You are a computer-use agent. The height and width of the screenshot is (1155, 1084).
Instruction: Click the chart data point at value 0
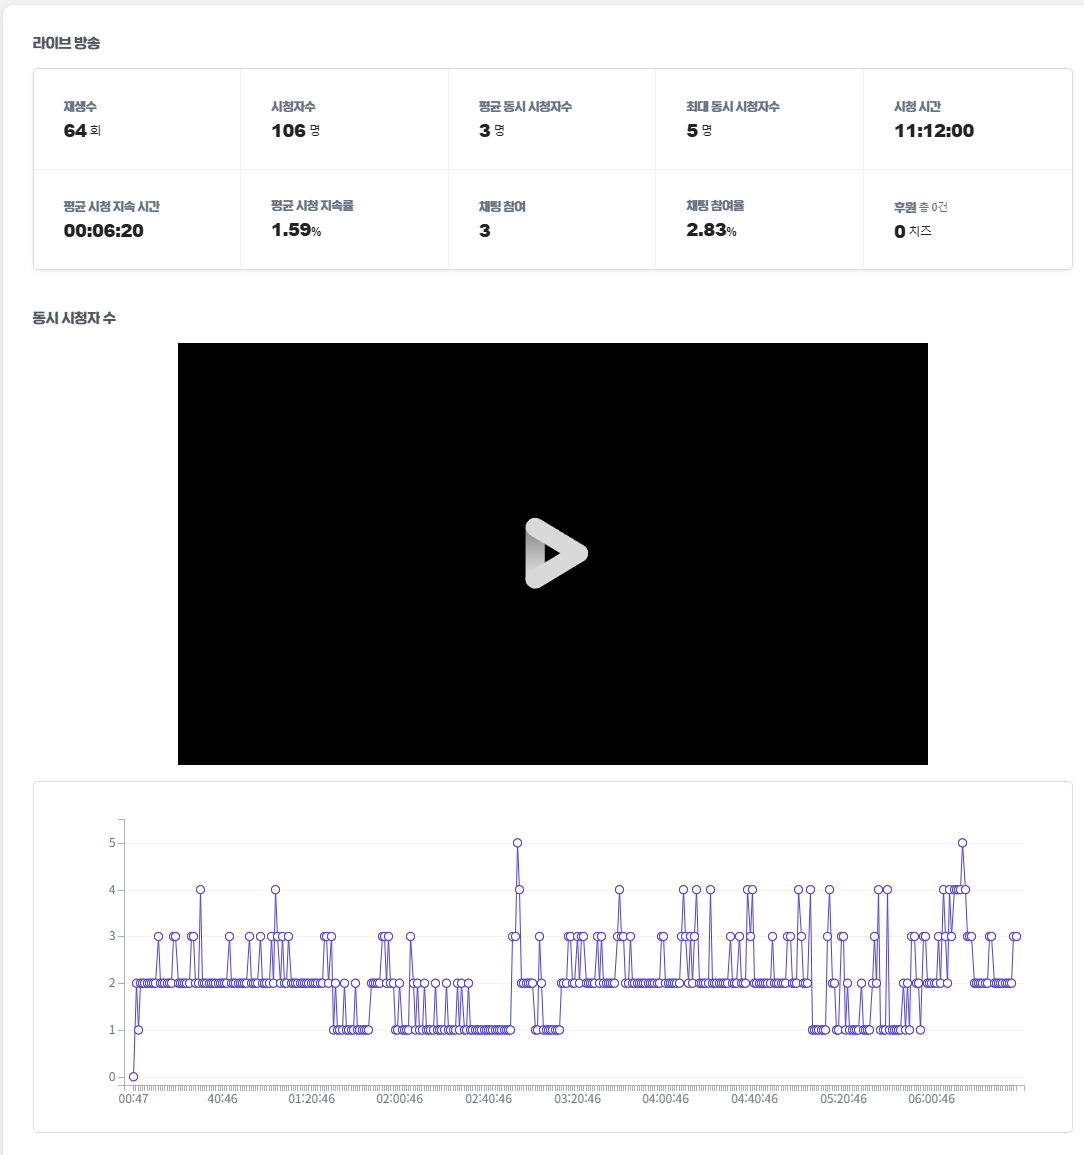point(133,1076)
